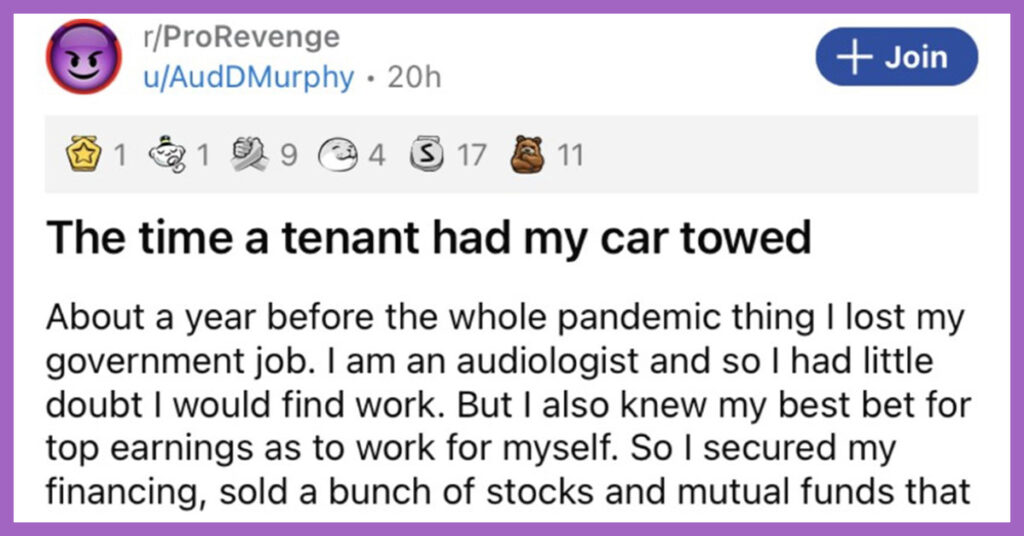The height and width of the screenshot is (536, 1024).
Task: Open the post titled The time a tenant had my car towed
Action: (429, 237)
